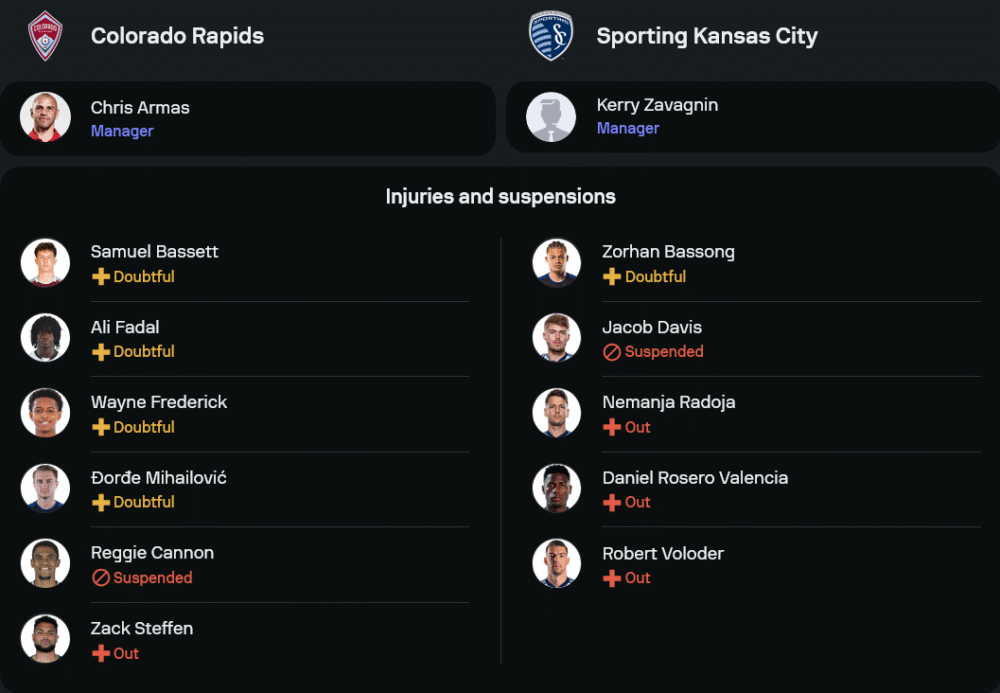
Task: Click Đorđe Mihailović's name
Action: (x=158, y=477)
